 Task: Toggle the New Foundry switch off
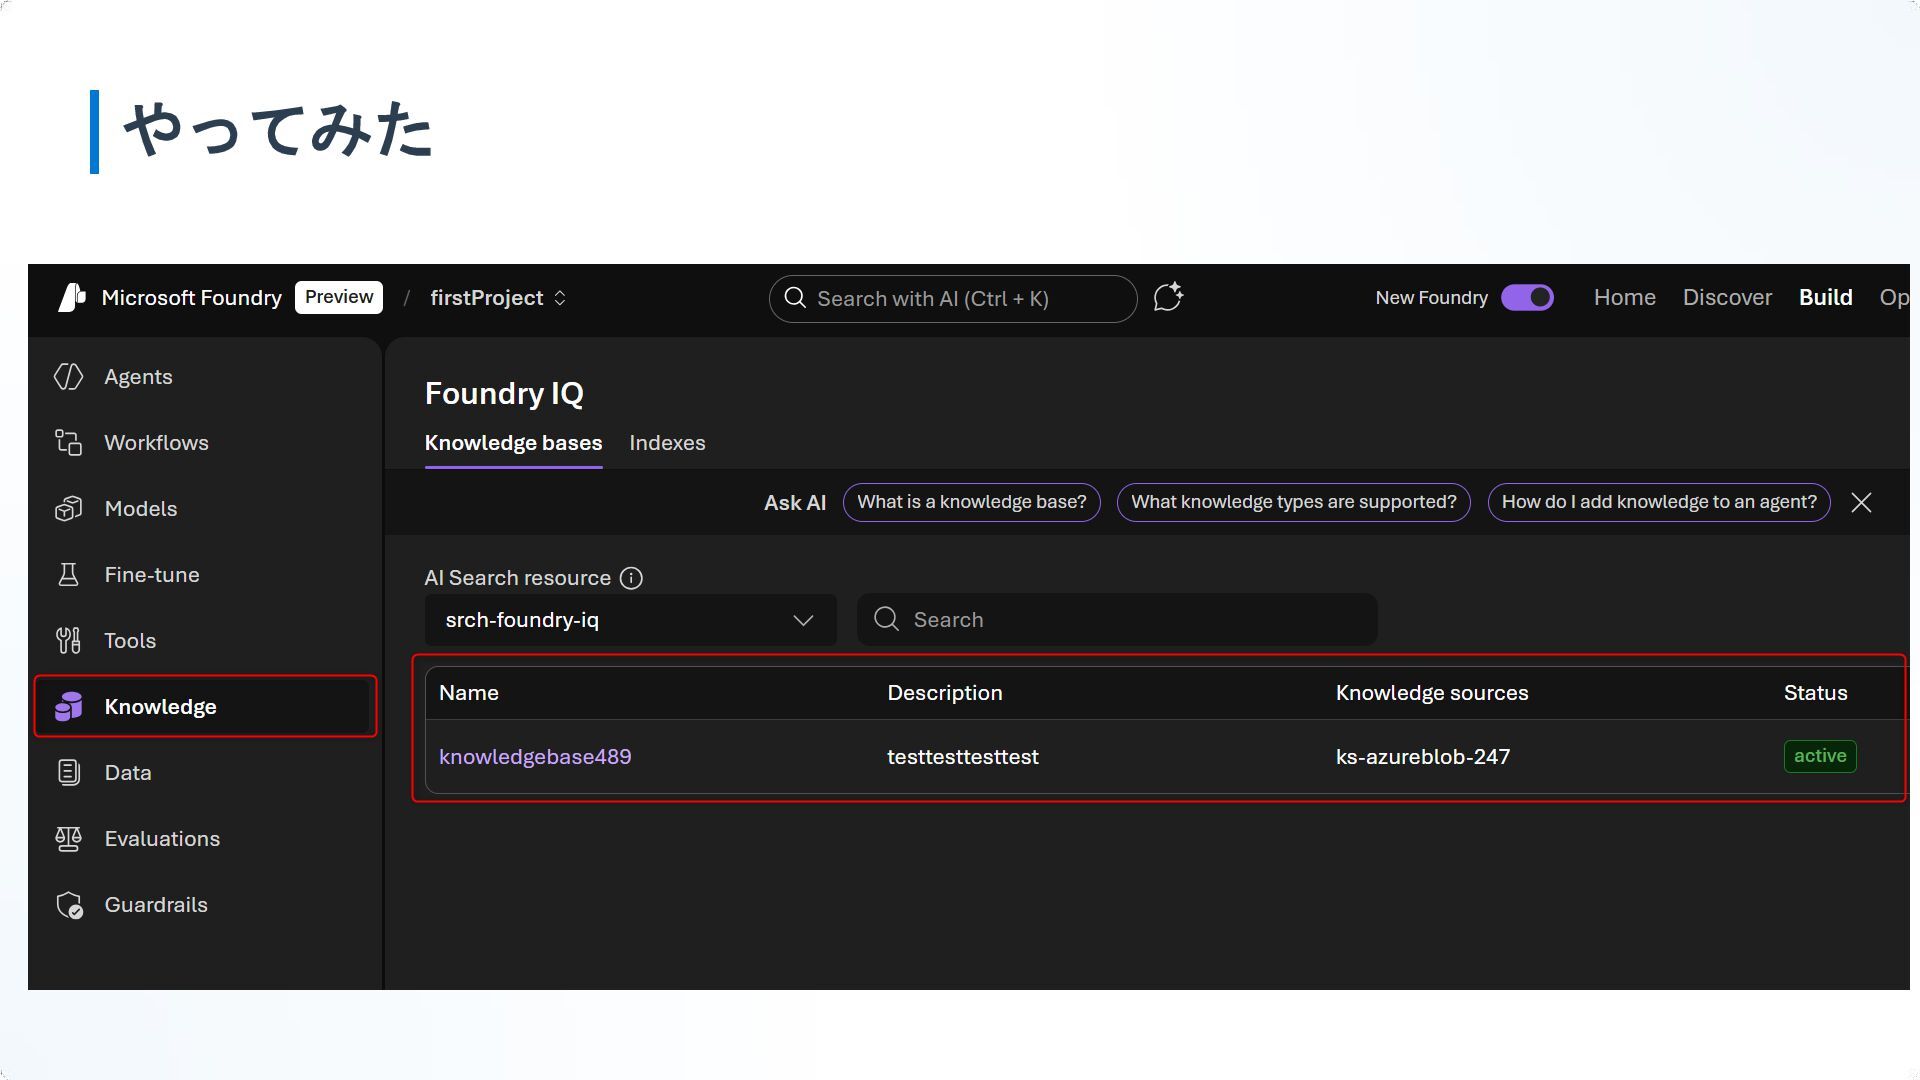(x=1527, y=298)
